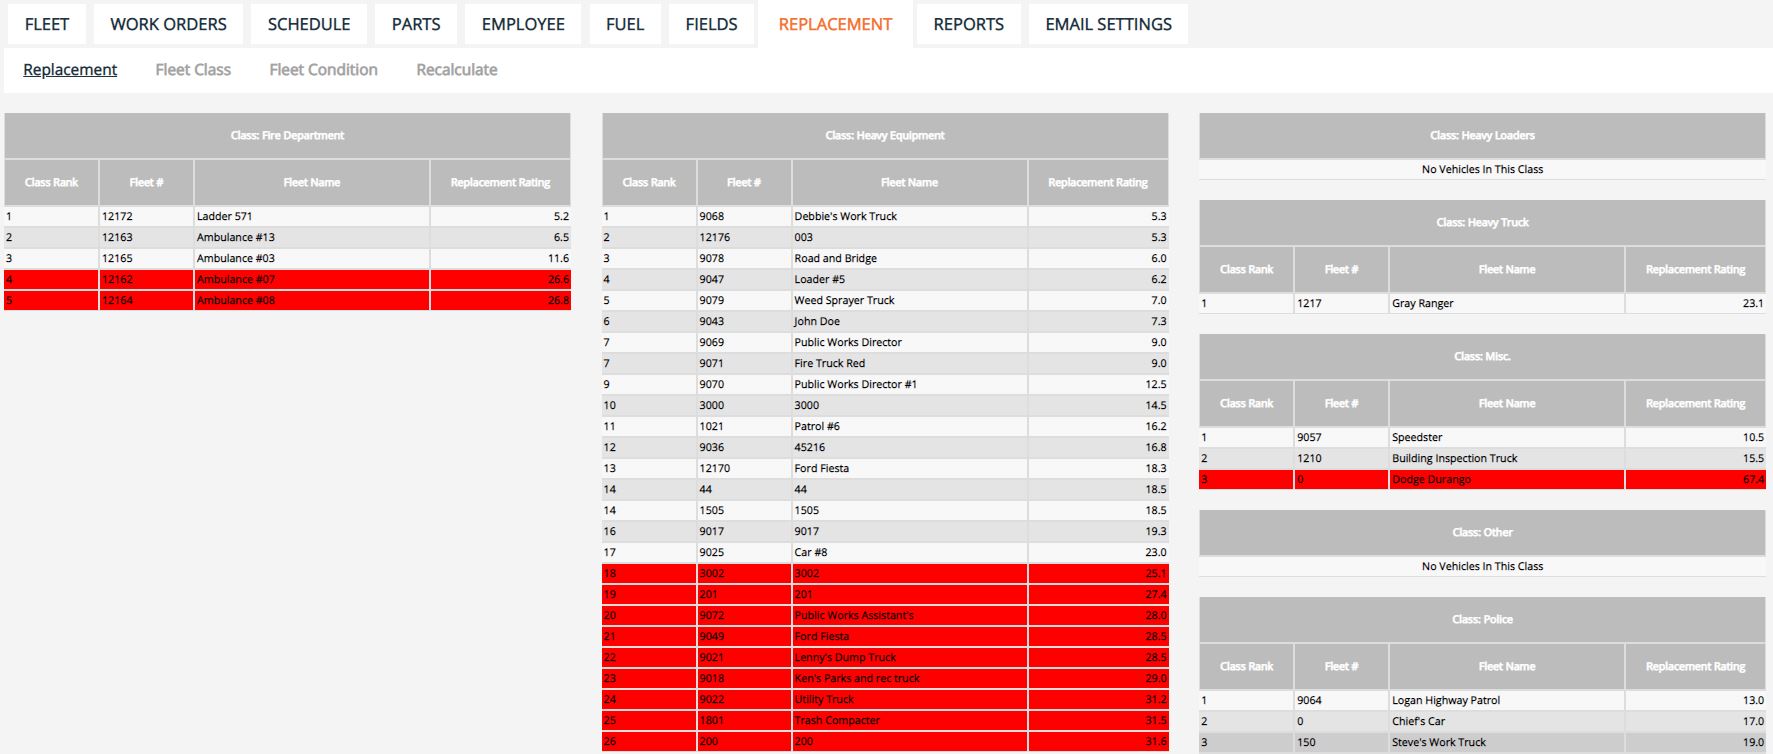Select the REPLACEMENT tab

coord(835,24)
